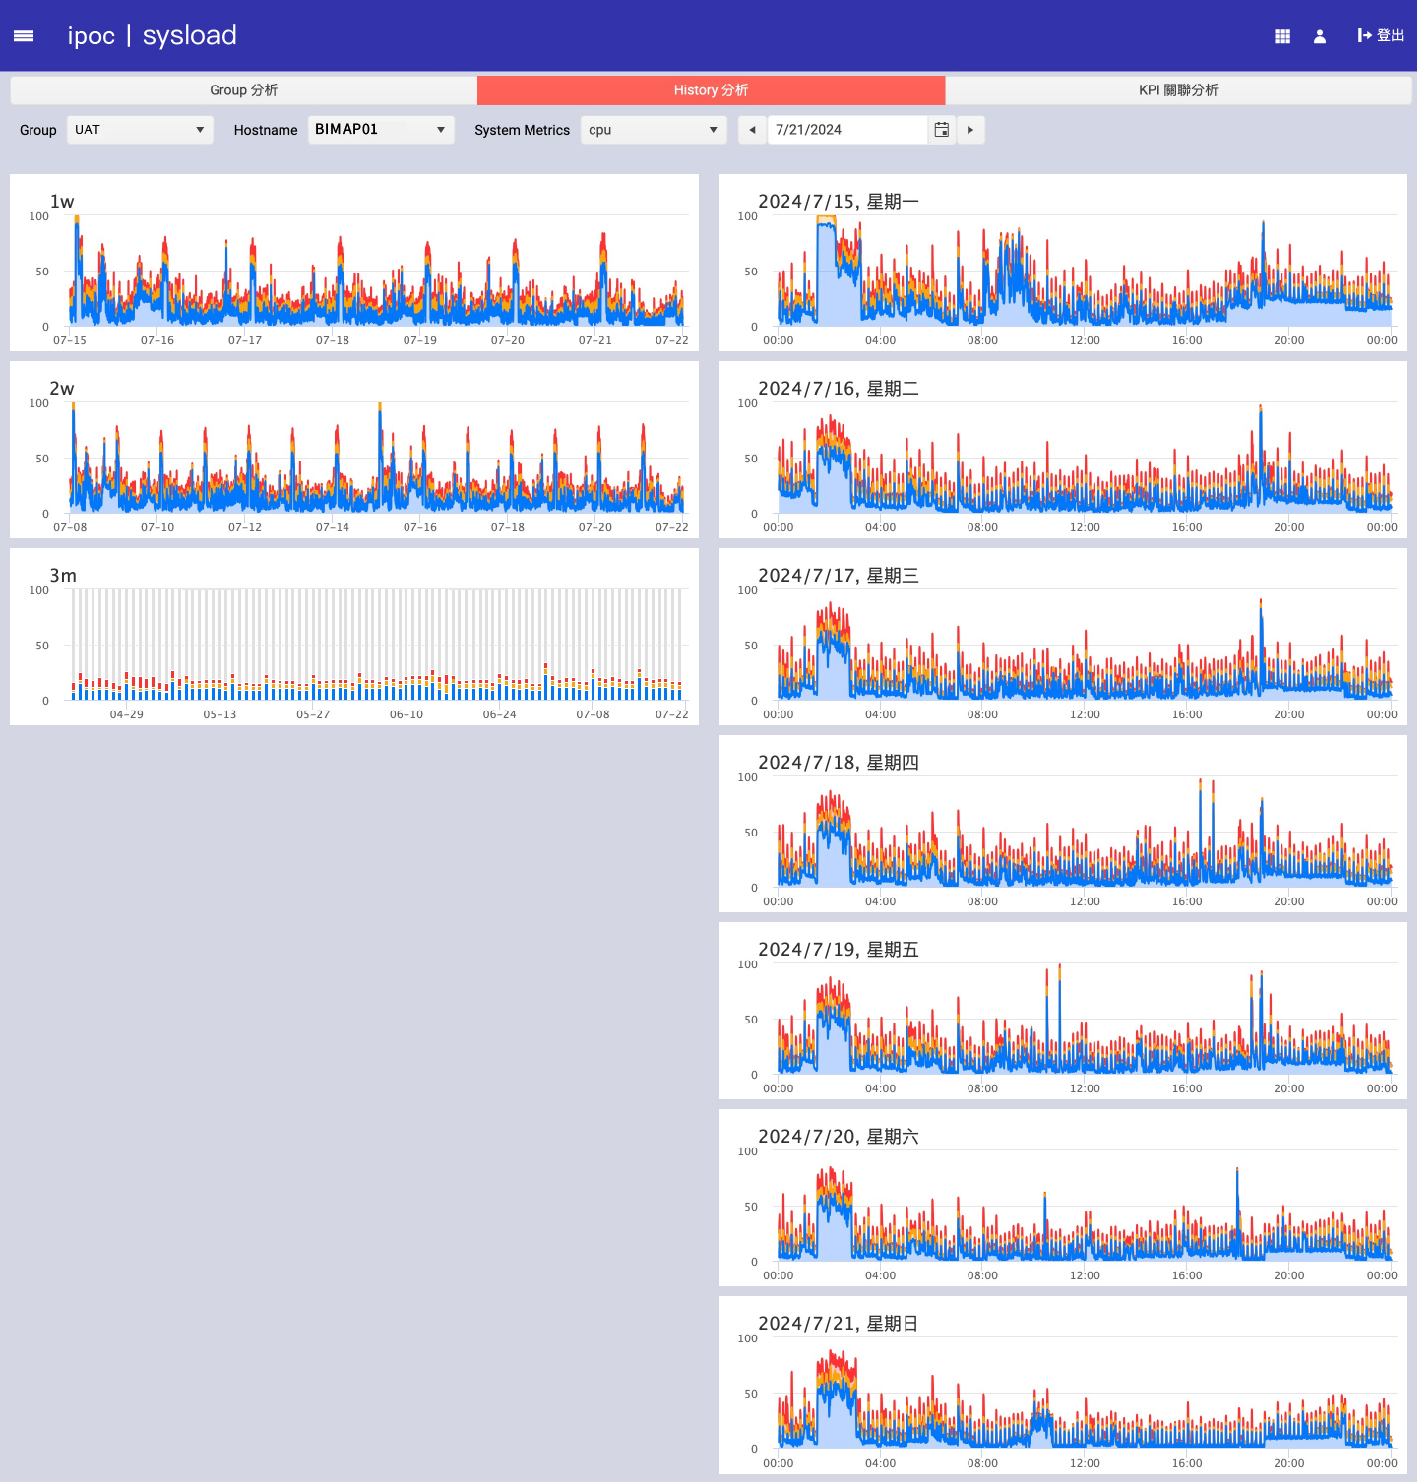The width and height of the screenshot is (1417, 1482).
Task: Open the user account icon
Action: (1320, 36)
